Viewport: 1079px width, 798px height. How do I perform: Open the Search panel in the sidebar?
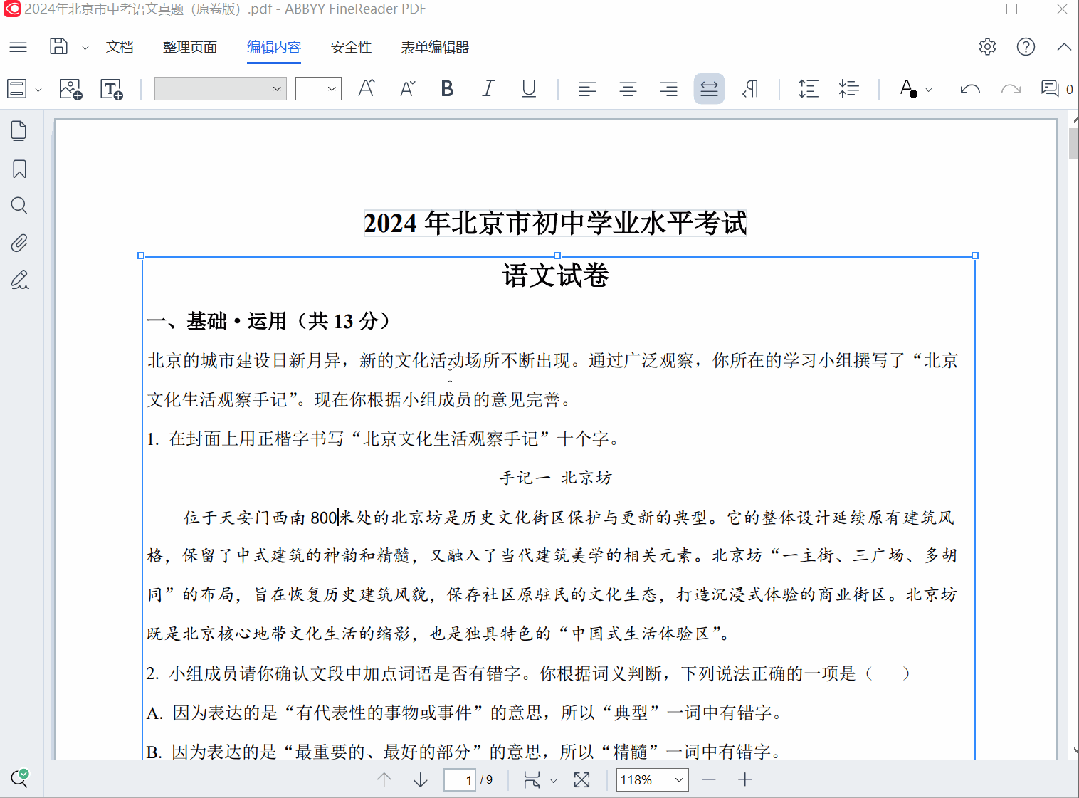point(18,206)
